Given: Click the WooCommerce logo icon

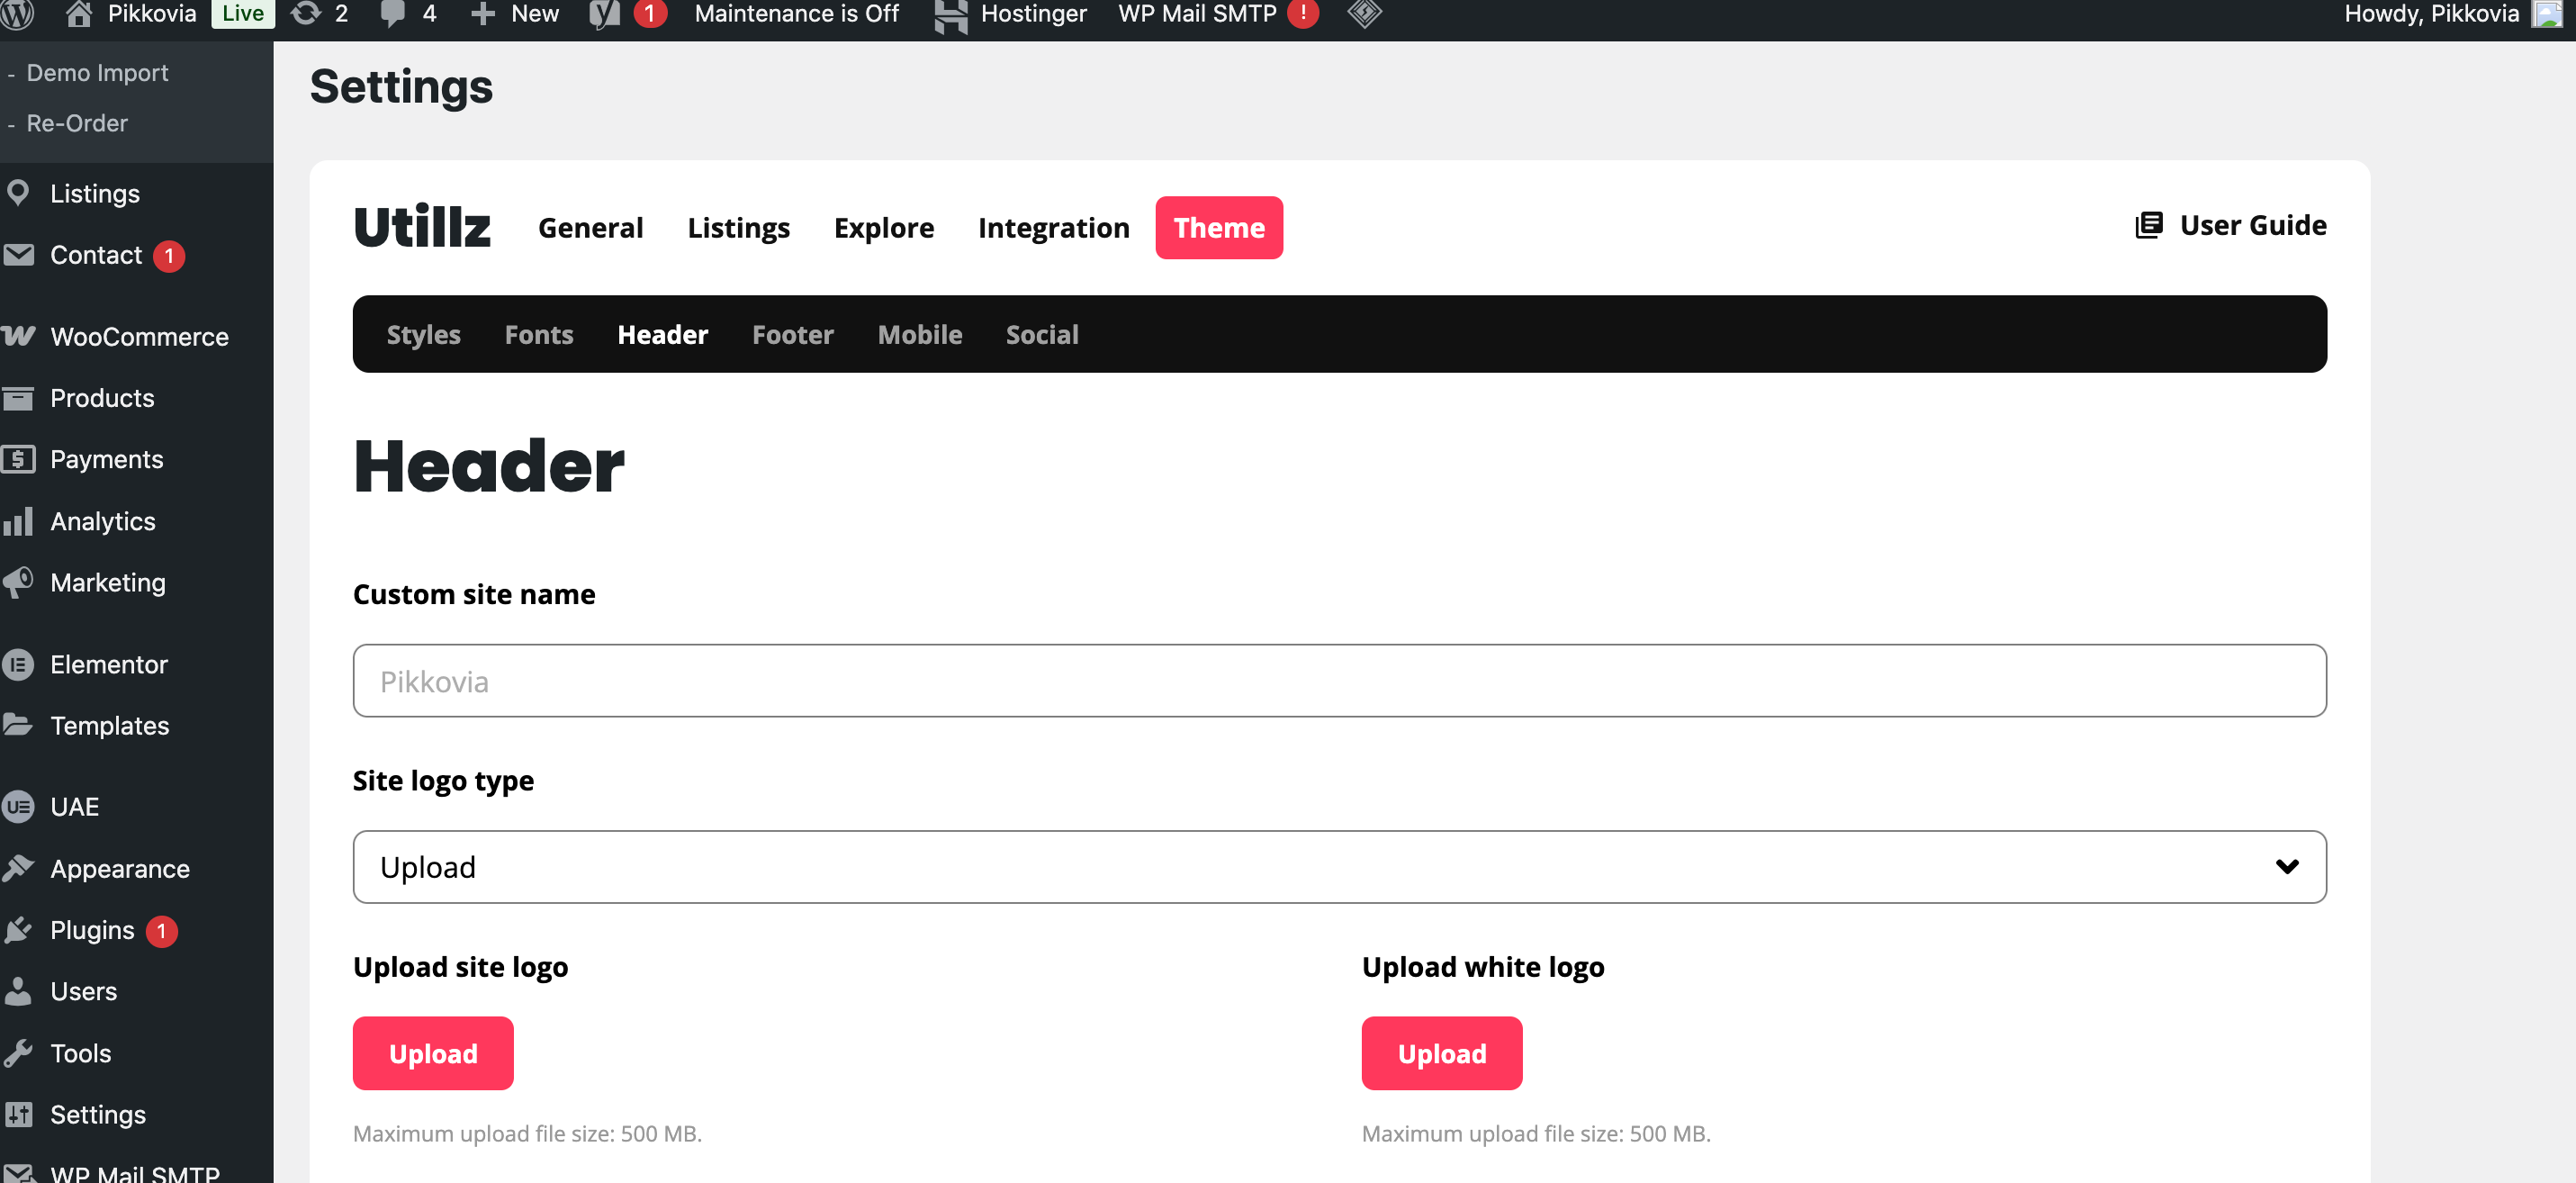Looking at the screenshot, I should pyautogui.click(x=18, y=336).
